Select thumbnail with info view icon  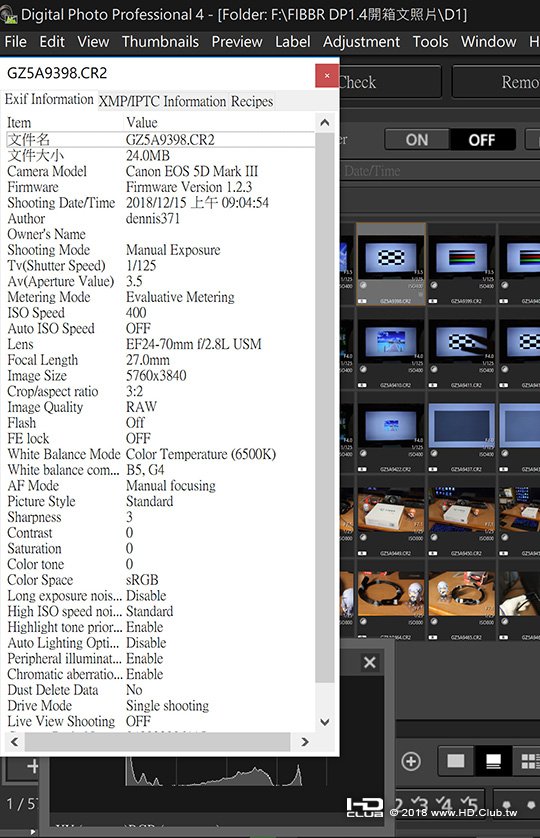pos(493,761)
